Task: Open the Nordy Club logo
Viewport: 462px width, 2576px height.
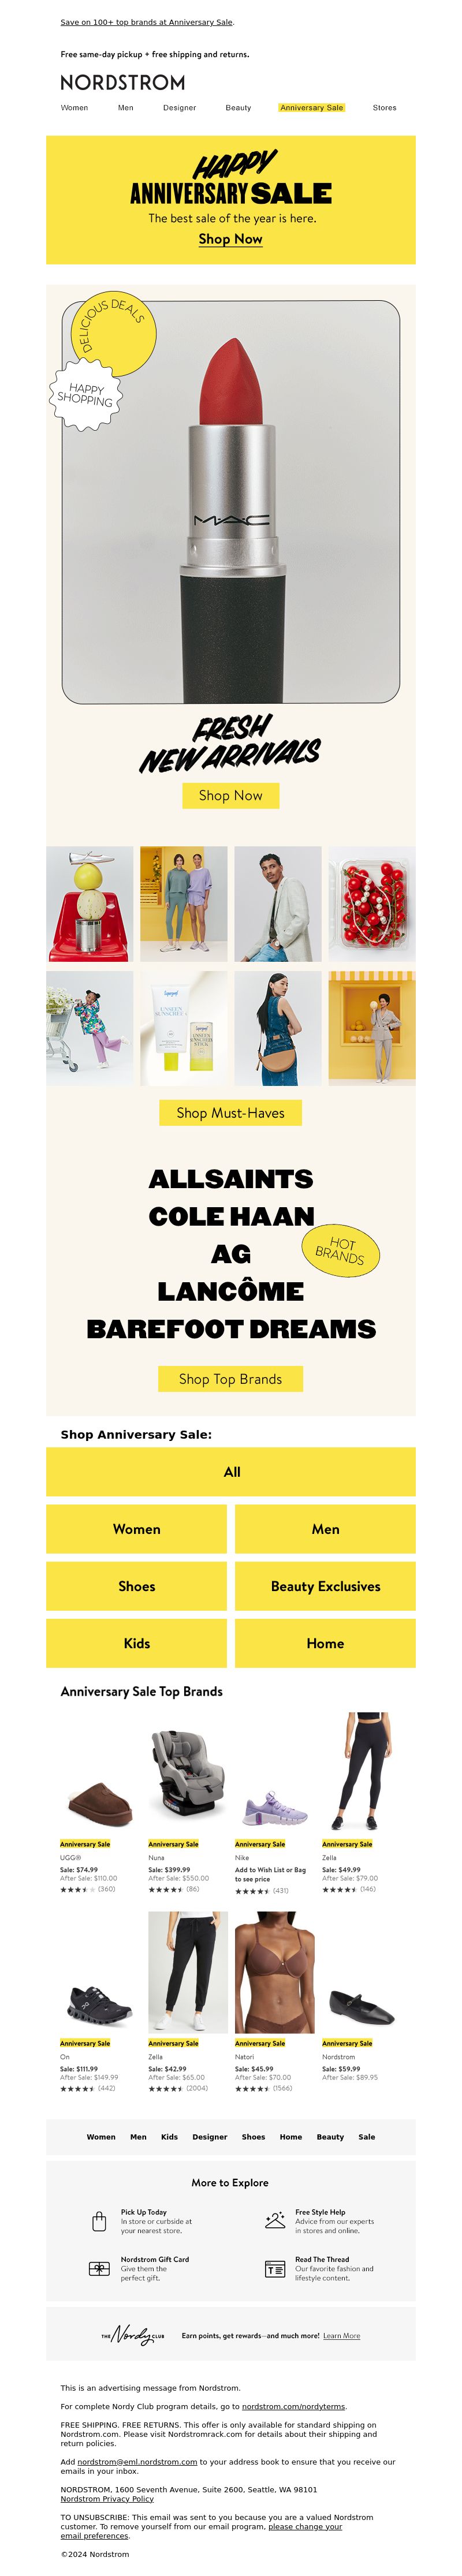Action: tap(133, 2336)
